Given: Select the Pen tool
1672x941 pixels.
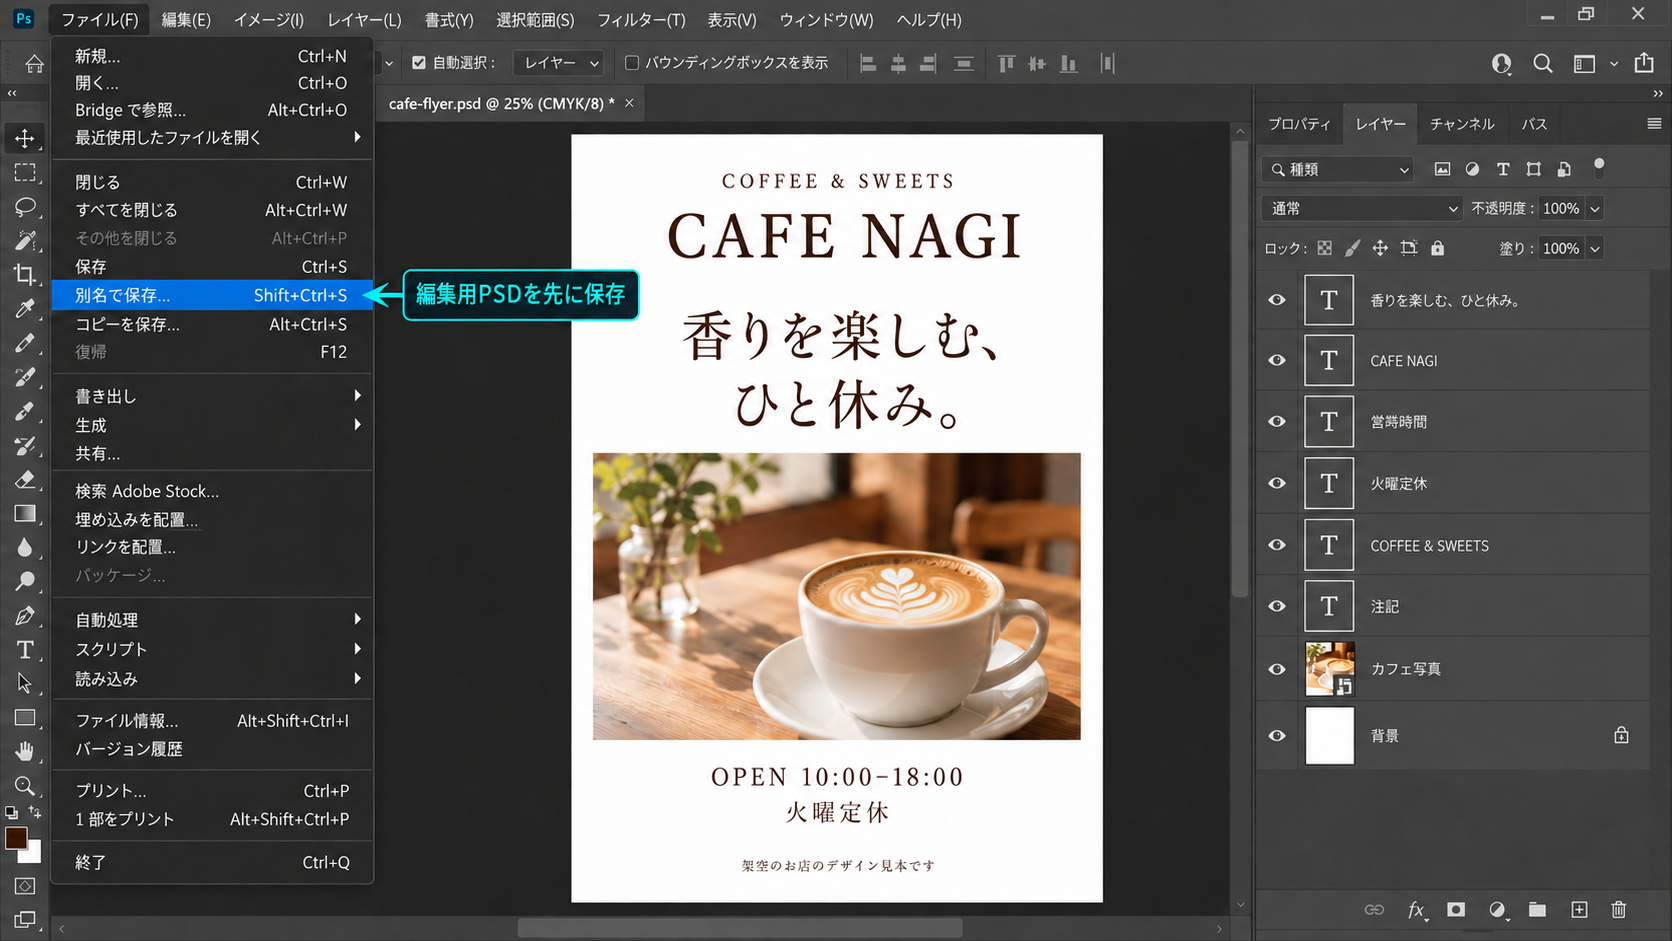Looking at the screenshot, I should coord(25,616).
